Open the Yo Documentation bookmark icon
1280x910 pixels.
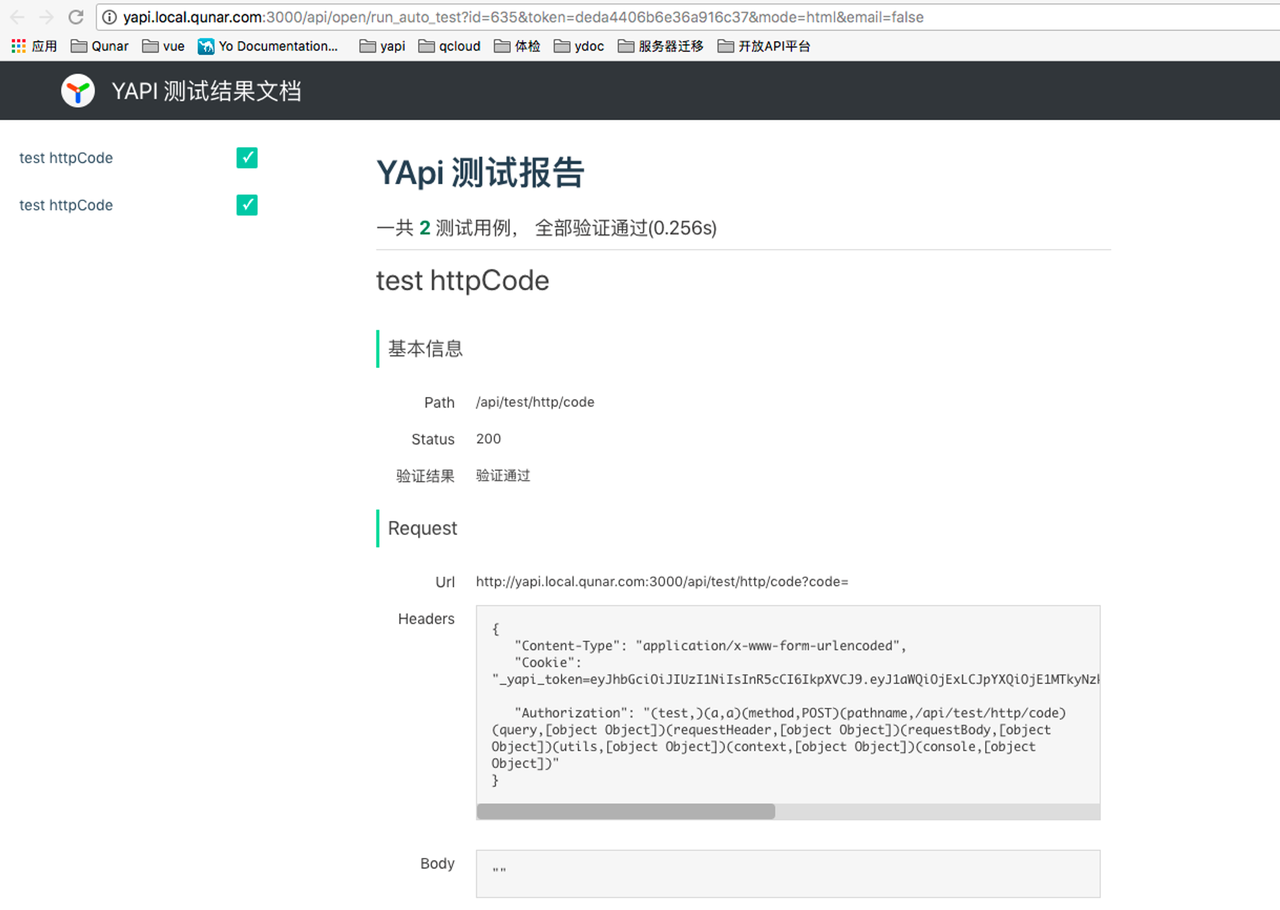(205, 45)
